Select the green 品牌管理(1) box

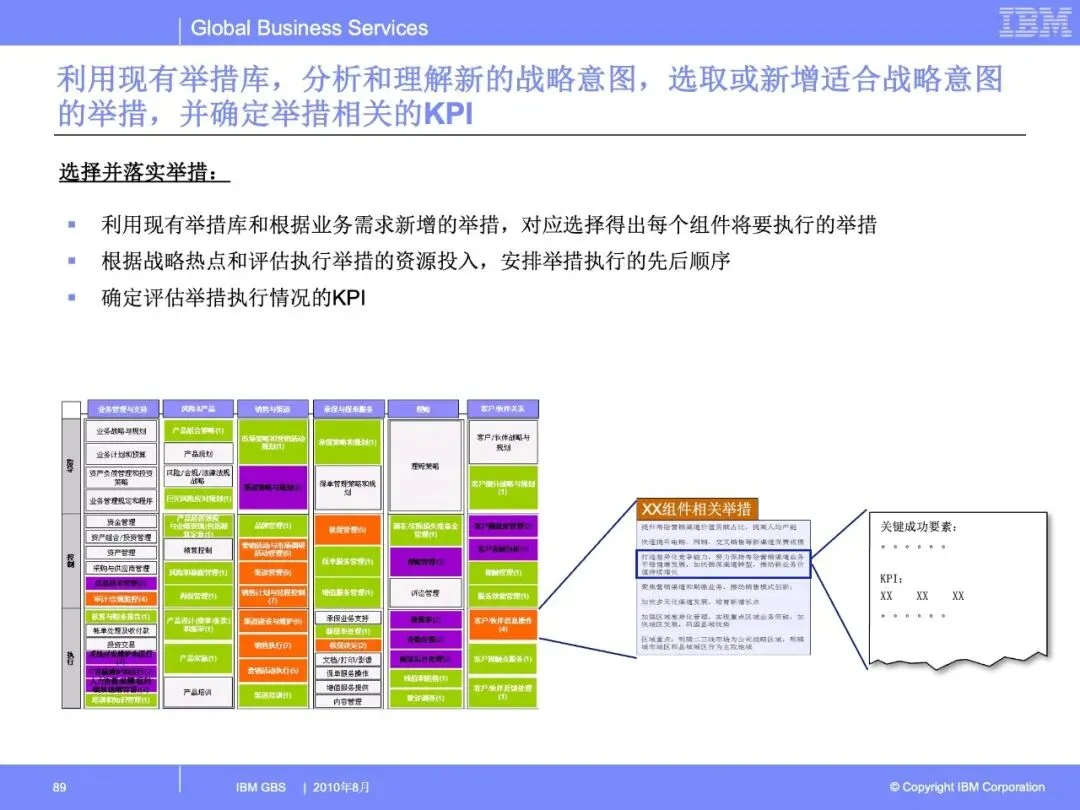tap(273, 526)
